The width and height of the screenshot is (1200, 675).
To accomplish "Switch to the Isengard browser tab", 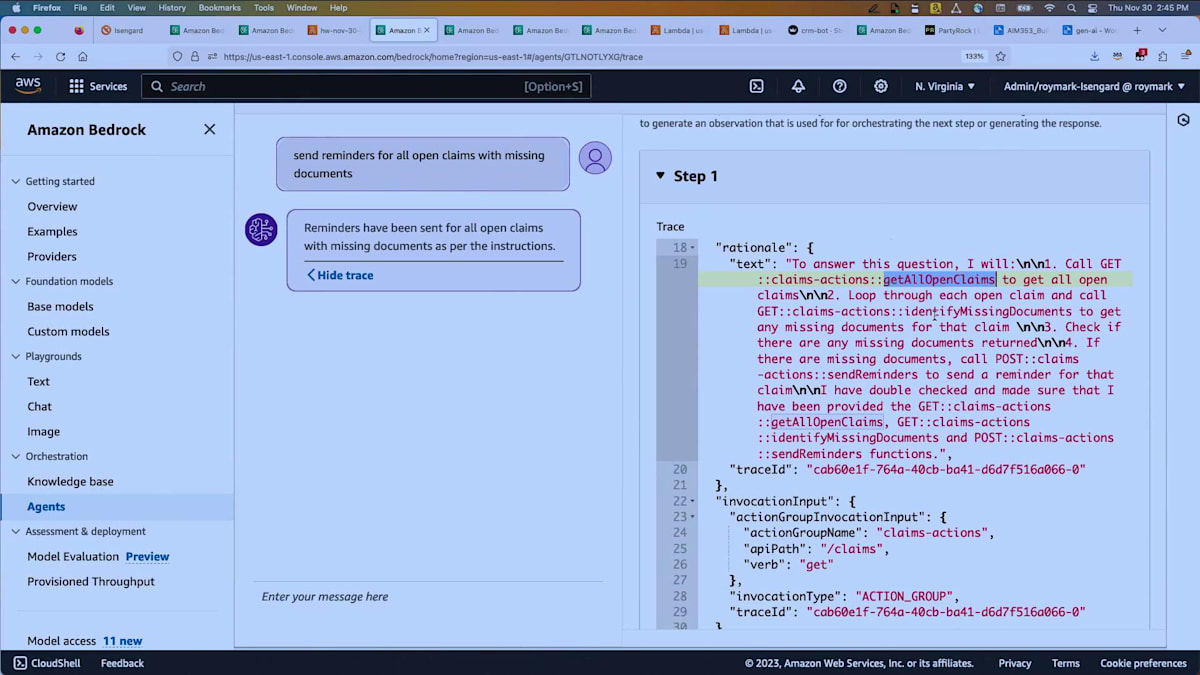I will coord(129,30).
